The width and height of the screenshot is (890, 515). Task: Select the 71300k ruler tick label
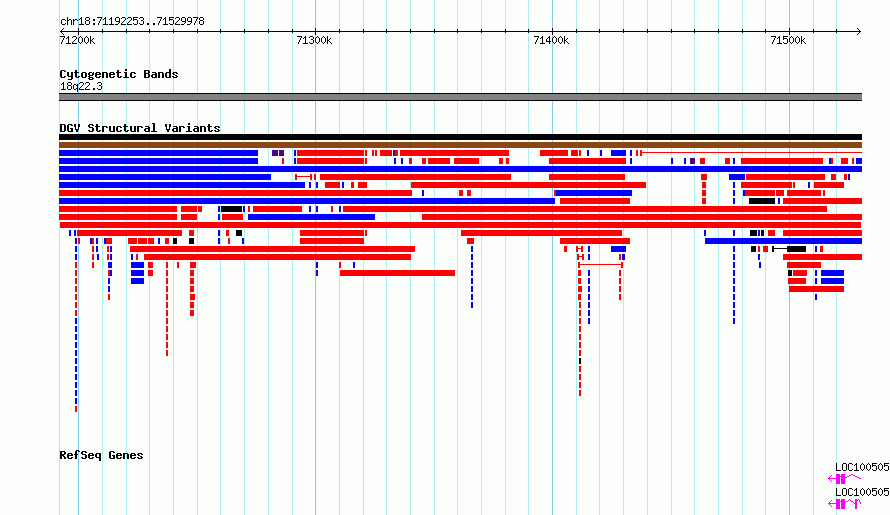(x=314, y=40)
